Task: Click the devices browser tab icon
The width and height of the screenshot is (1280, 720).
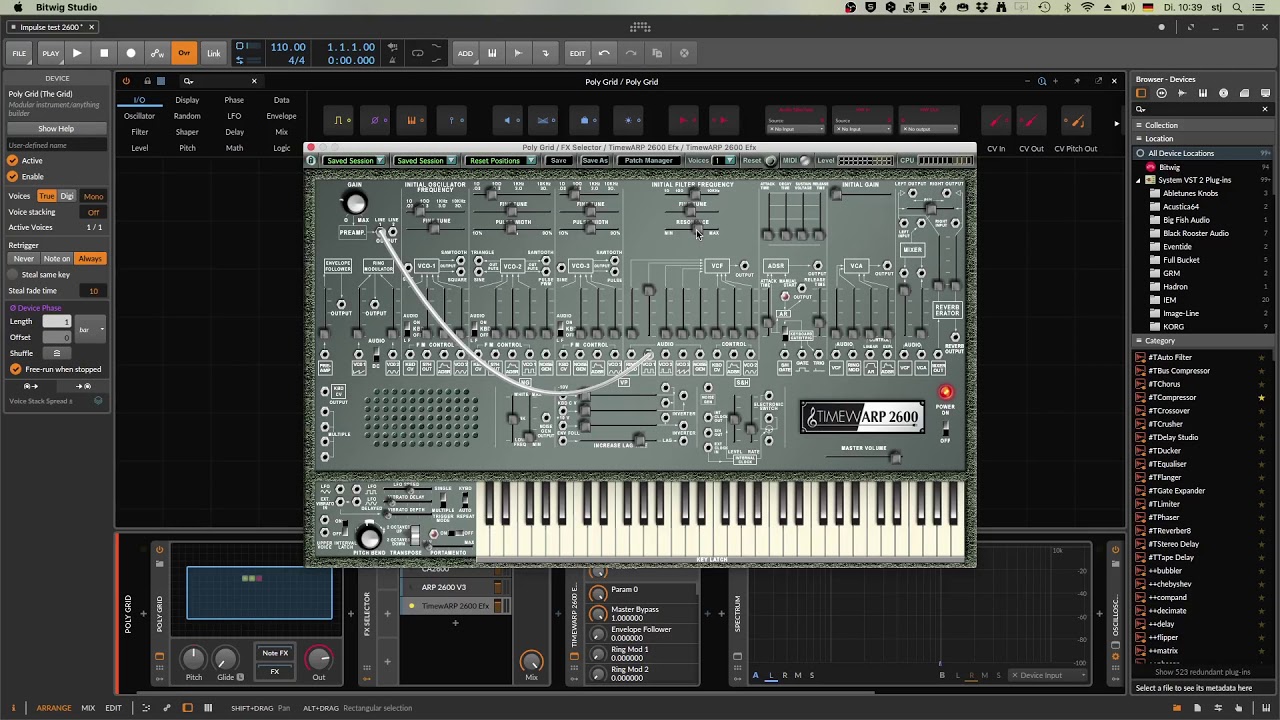Action: tap(1141, 93)
